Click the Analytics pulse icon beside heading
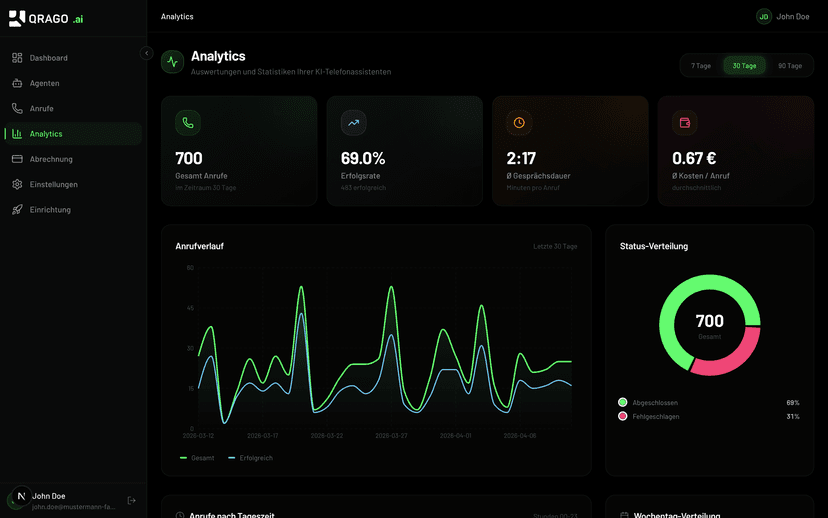This screenshot has height=518, width=828. [x=173, y=62]
